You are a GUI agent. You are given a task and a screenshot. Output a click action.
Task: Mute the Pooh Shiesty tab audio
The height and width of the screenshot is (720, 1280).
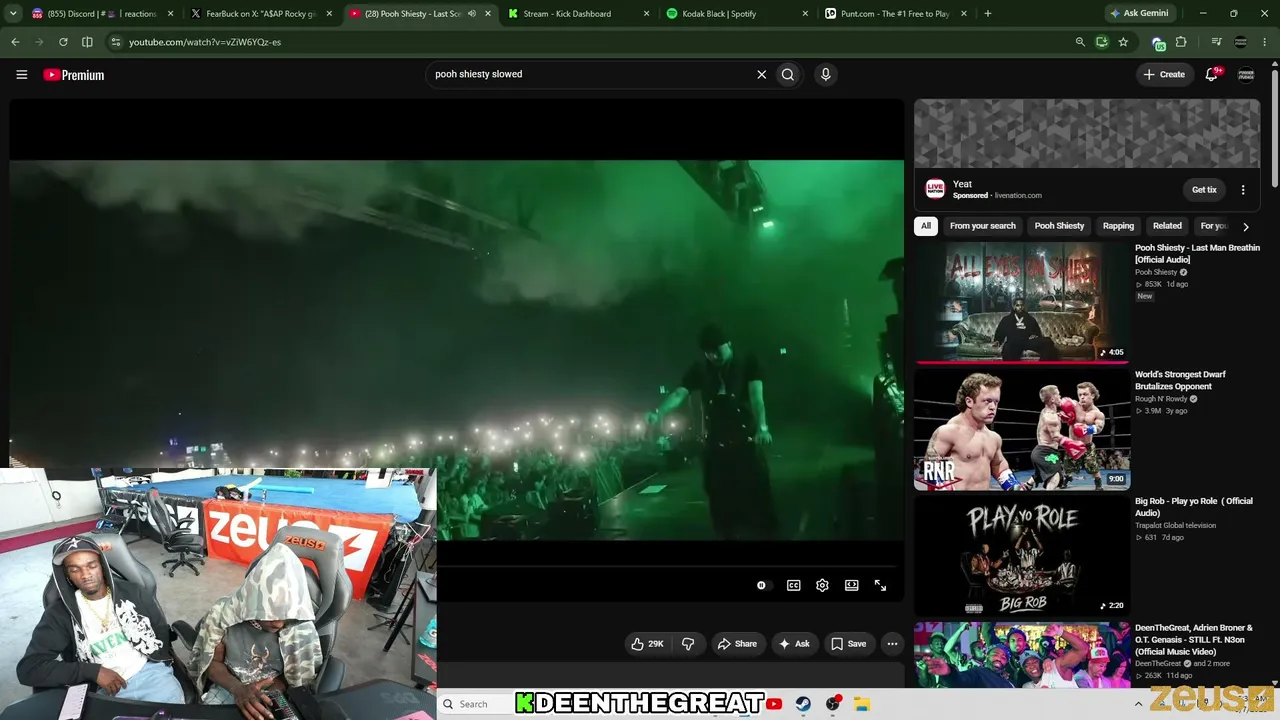(472, 14)
